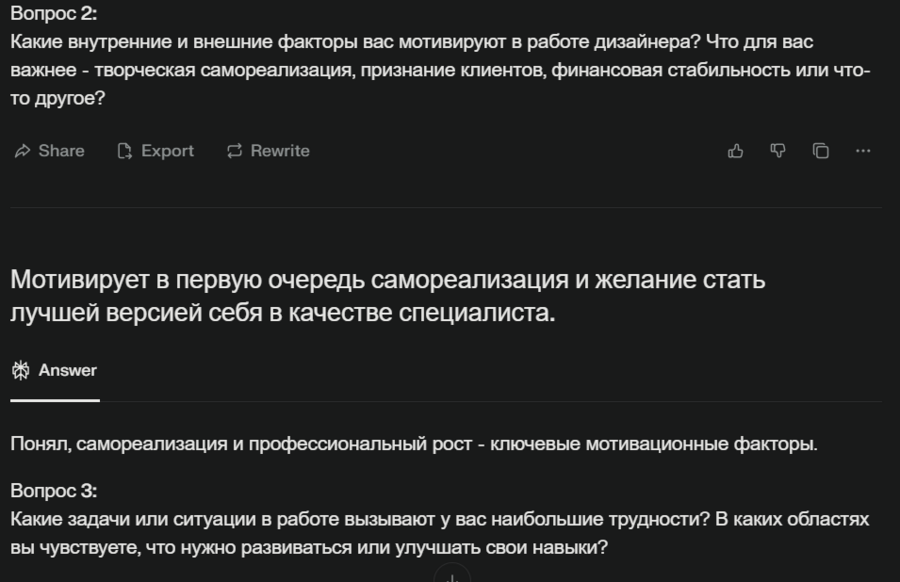Image resolution: width=900 pixels, height=582 pixels.
Task: Click the scroll-down arrow at bottom
Action: point(451,576)
